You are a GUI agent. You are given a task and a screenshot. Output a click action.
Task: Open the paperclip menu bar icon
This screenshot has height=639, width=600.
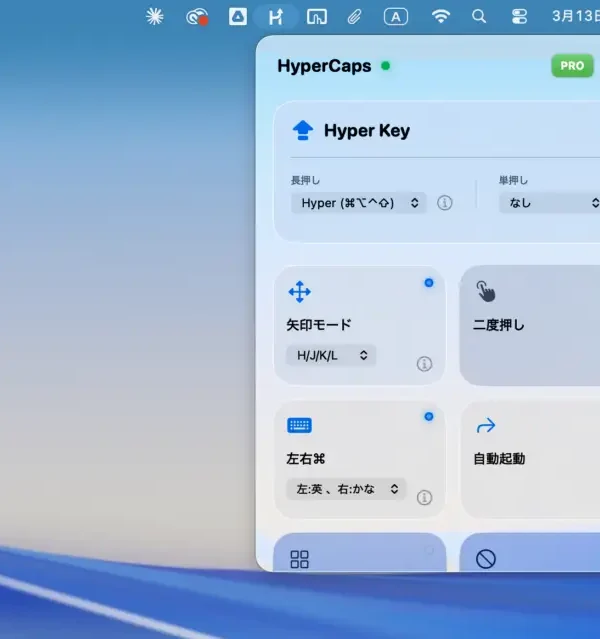pos(355,17)
